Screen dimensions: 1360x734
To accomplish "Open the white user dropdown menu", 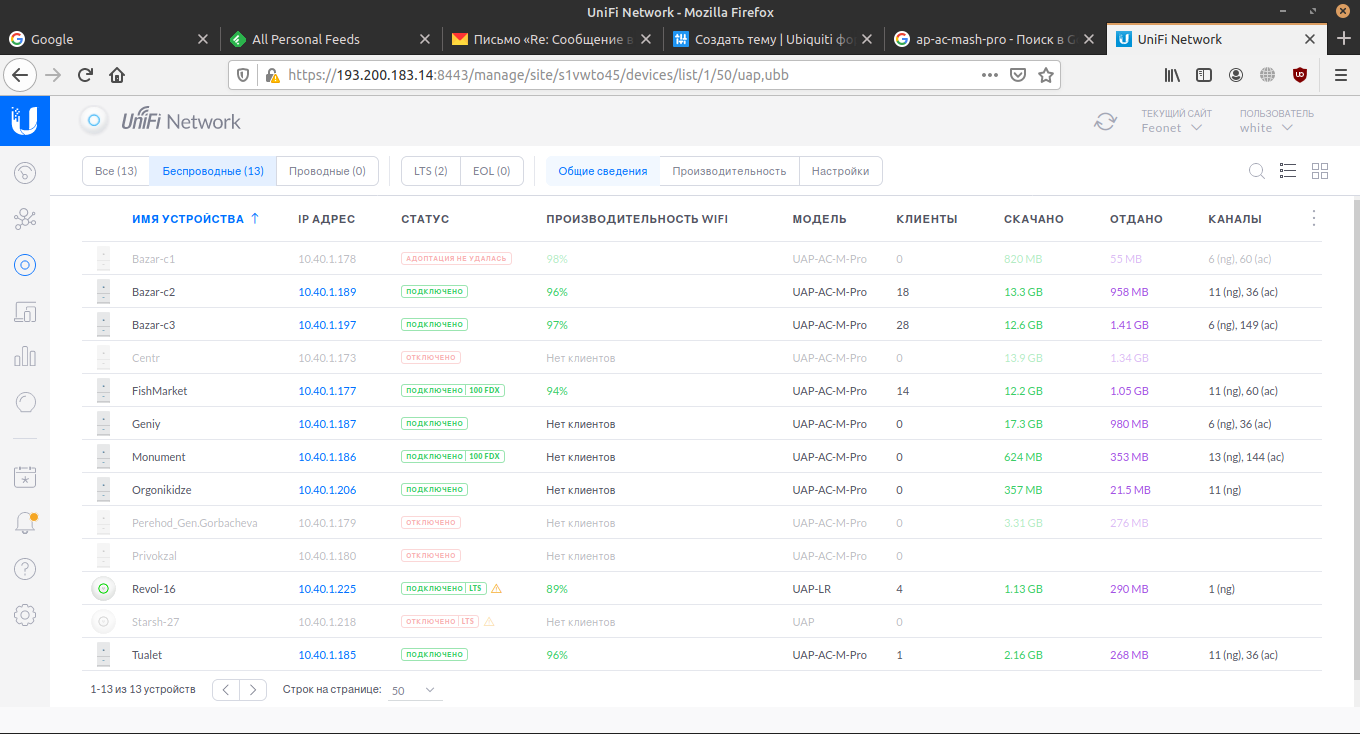I will point(1266,128).
